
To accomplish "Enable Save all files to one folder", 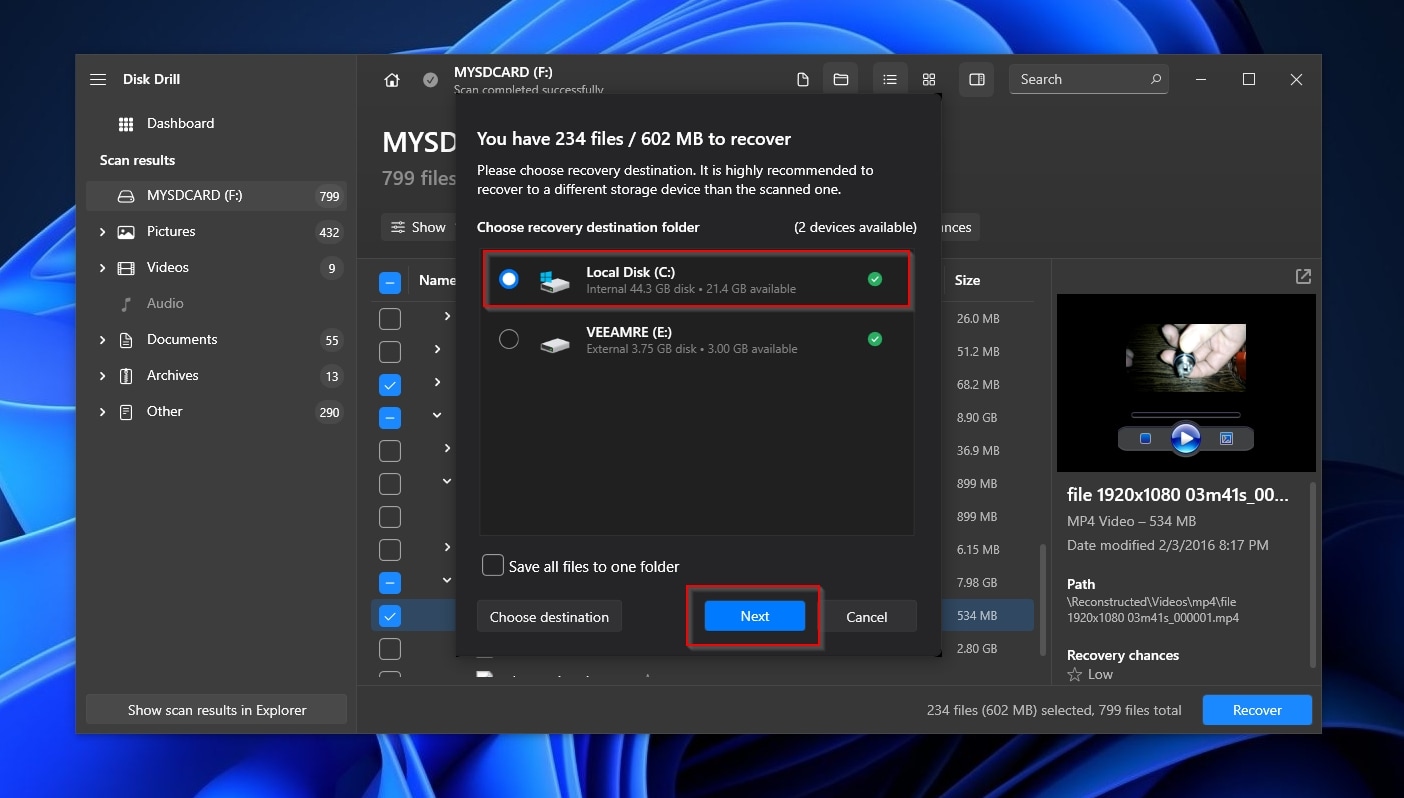I will click(492, 565).
